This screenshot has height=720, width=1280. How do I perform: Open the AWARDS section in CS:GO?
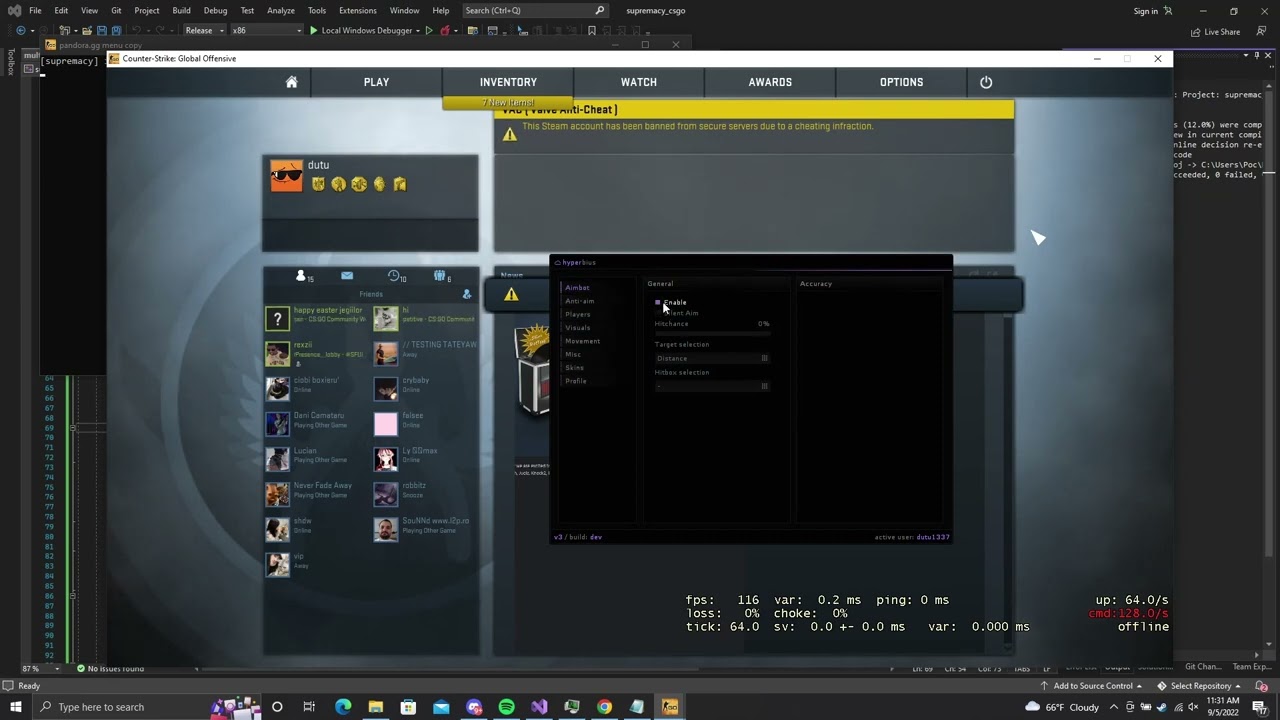[x=770, y=82]
